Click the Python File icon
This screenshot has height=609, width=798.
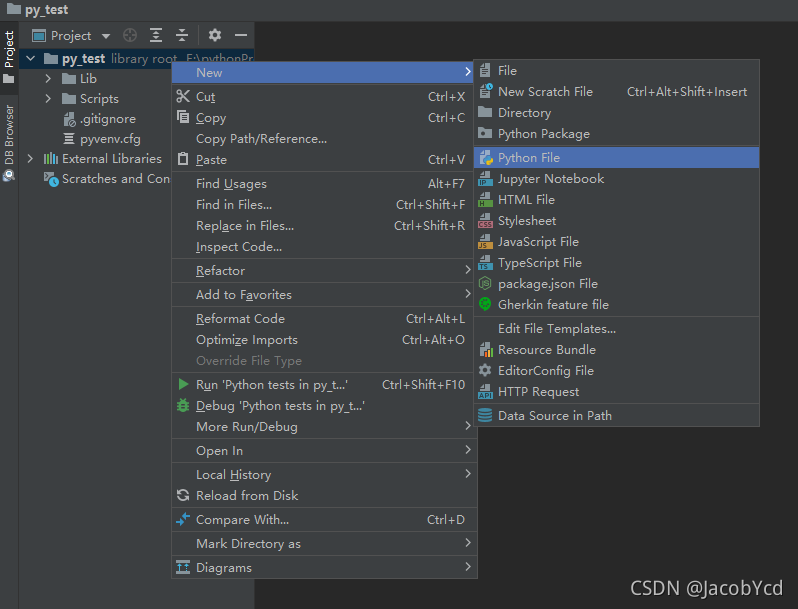pos(486,158)
